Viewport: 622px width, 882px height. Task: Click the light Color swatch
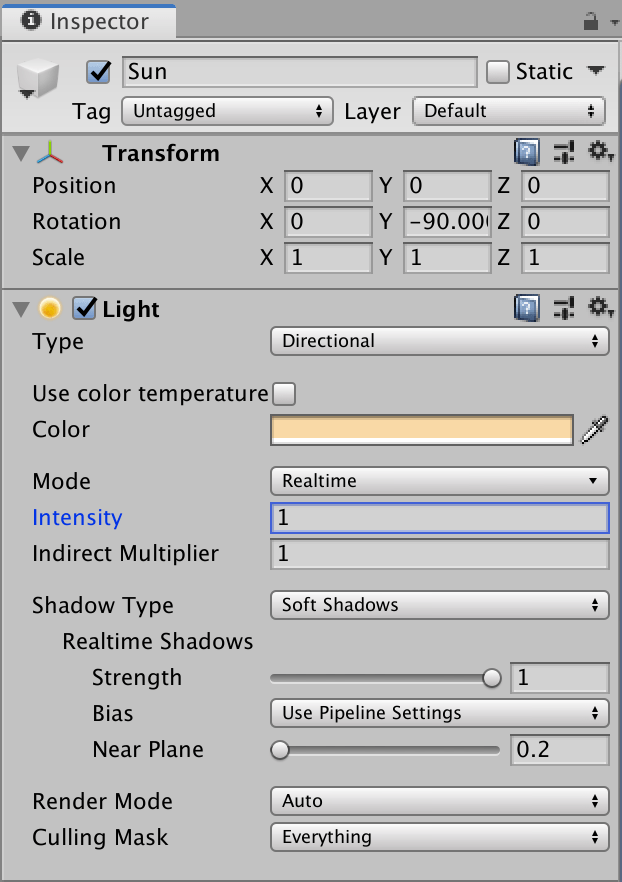tap(421, 430)
